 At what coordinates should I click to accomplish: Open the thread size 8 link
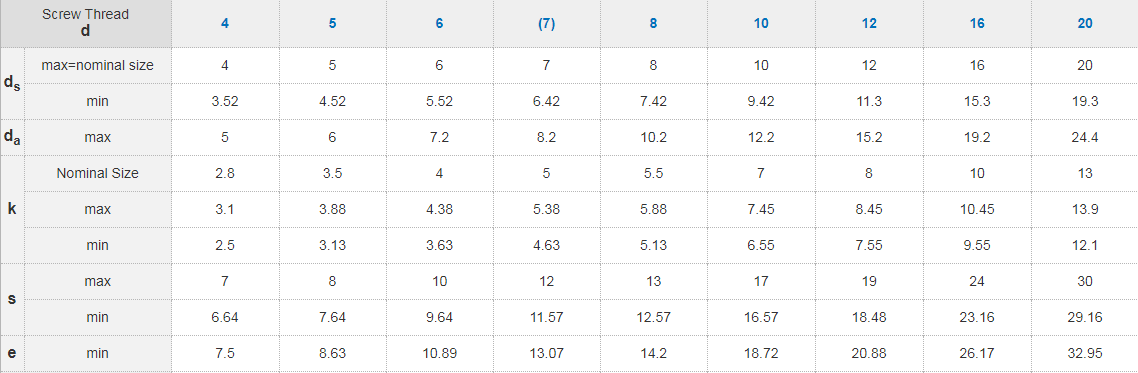point(653,23)
